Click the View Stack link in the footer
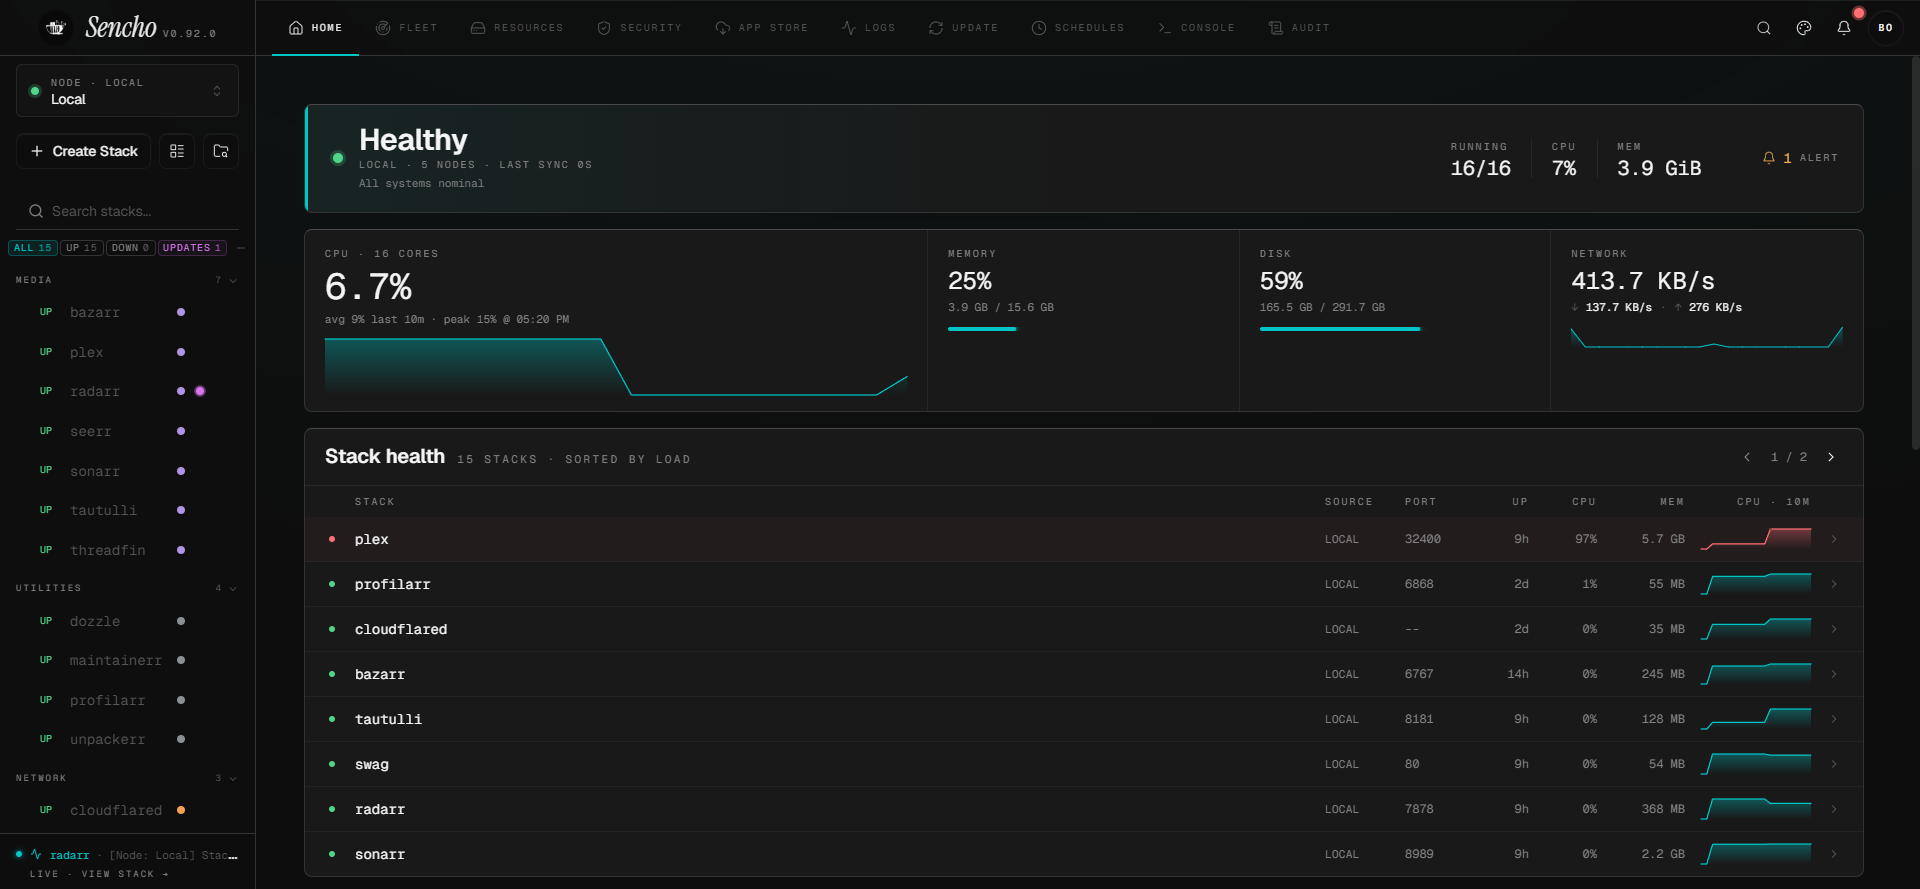 click(x=125, y=874)
